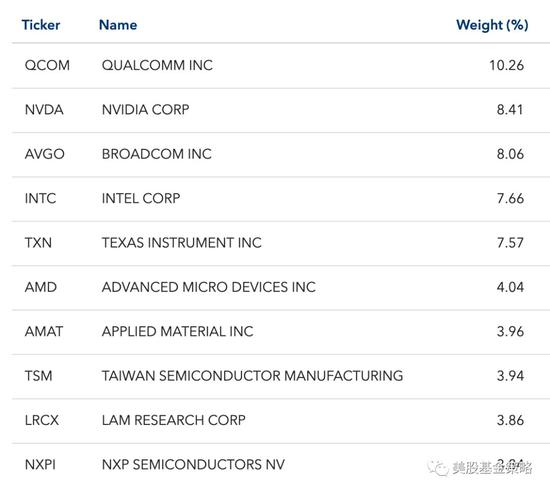Viewport: 550px width, 492px height.
Task: Open the TAIWAN SEMICONDUCTOR MANUFACTURING name
Action: [x=252, y=376]
